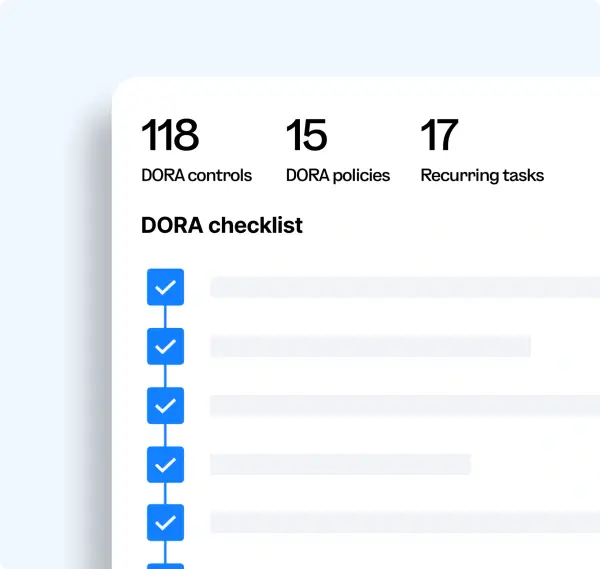Image resolution: width=600 pixels, height=569 pixels.
Task: Click the 15 policies count
Action: 308,135
